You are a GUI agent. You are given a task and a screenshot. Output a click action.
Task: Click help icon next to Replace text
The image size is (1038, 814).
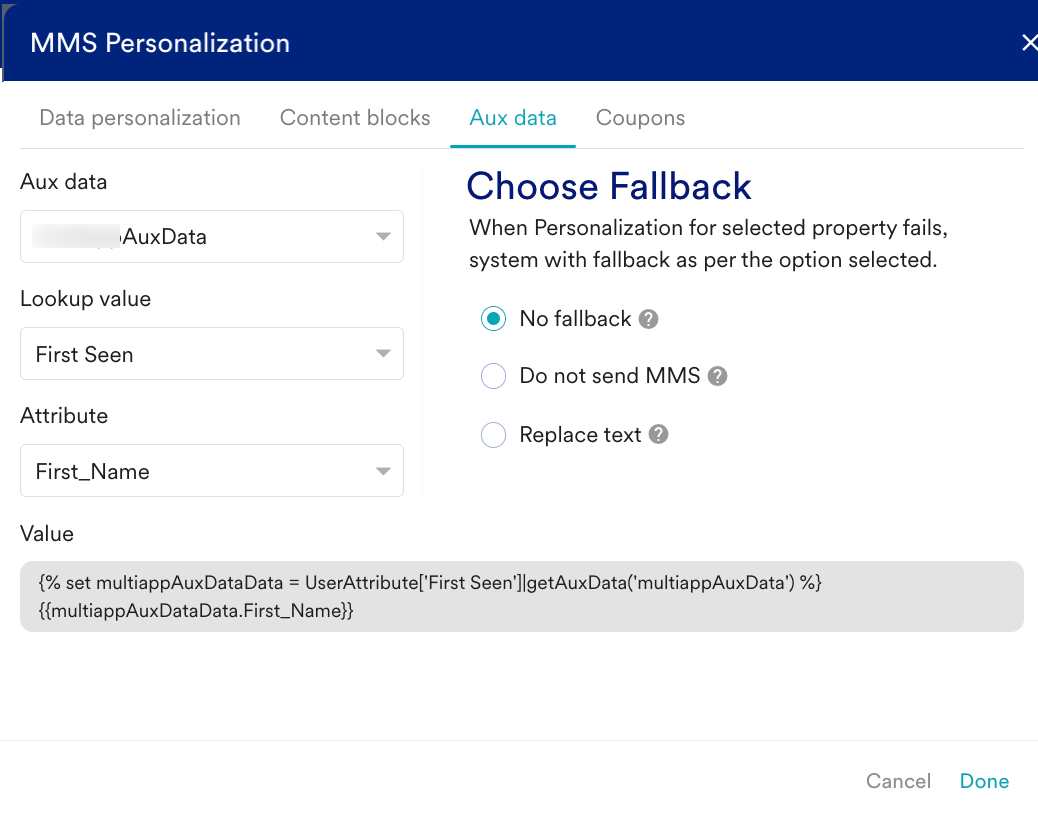(x=658, y=435)
